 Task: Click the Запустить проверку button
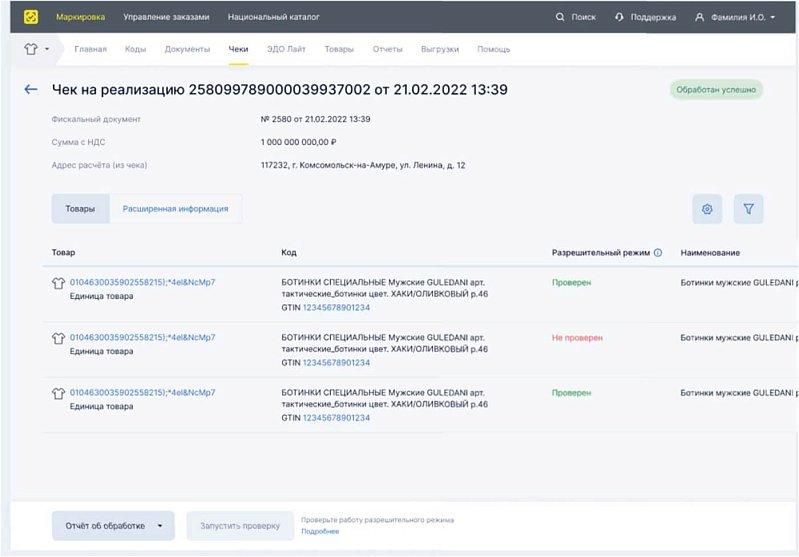coord(240,525)
